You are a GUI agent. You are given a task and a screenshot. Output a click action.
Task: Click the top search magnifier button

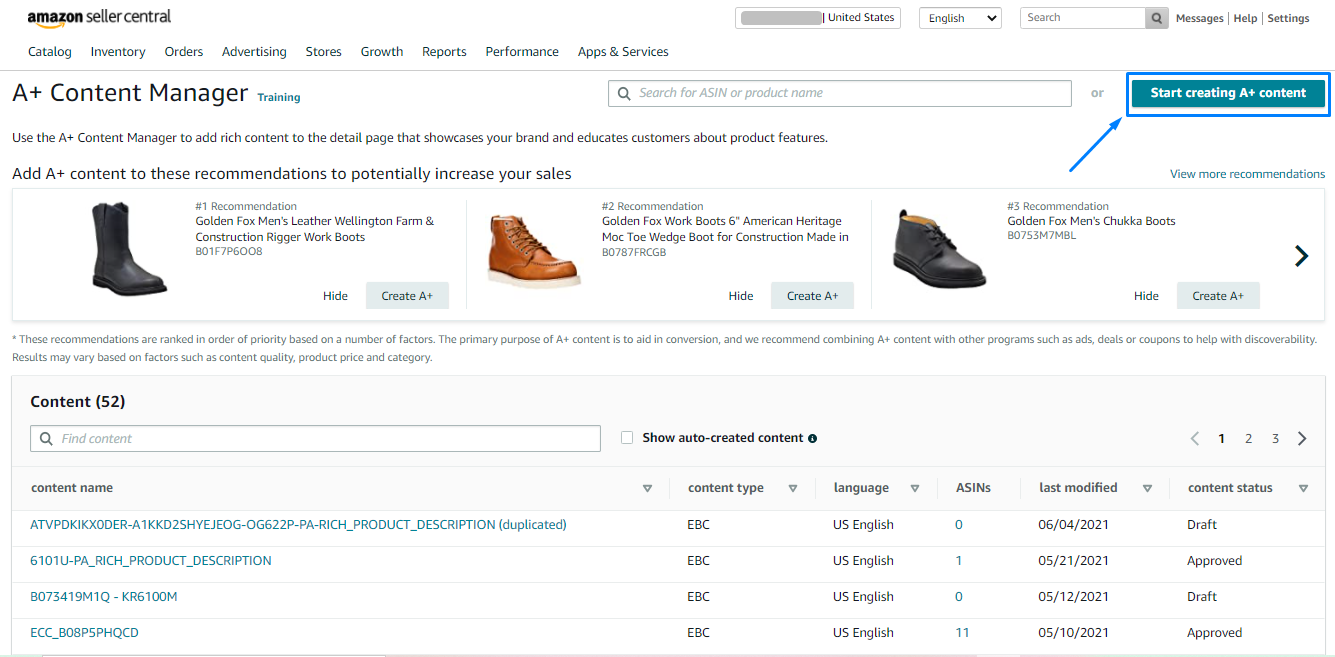pyautogui.click(x=1156, y=18)
